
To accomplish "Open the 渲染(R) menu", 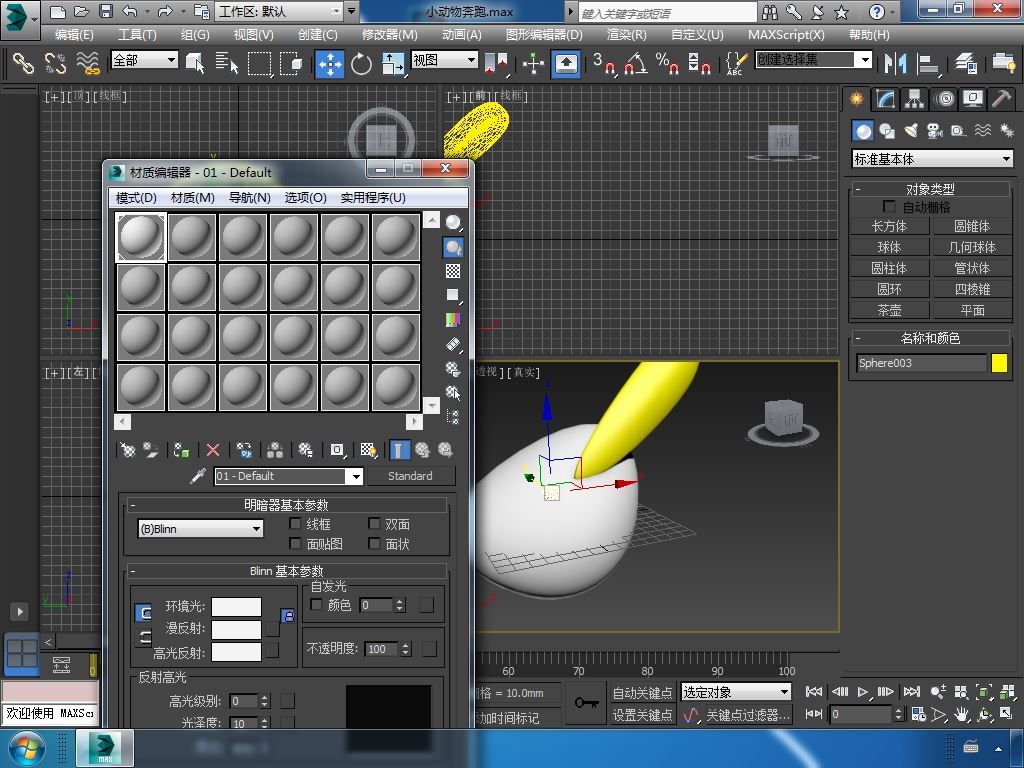I will (x=626, y=34).
